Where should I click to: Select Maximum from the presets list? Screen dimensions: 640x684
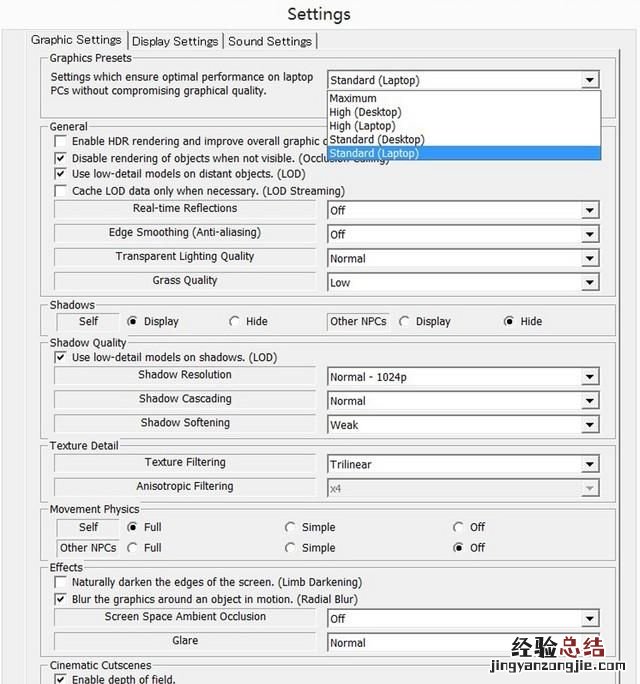(x=353, y=99)
